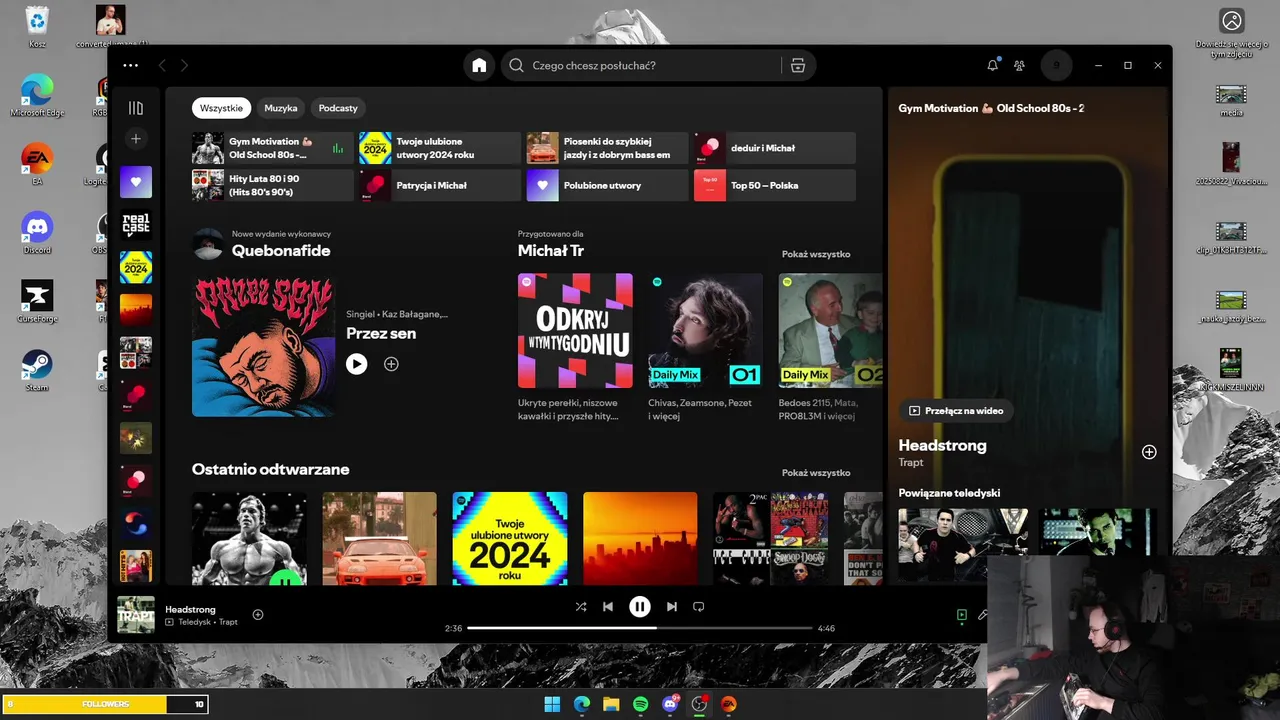The width and height of the screenshot is (1280, 720).
Task: Open Gym Motivation Old School 80s shortcut
Action: (272, 148)
